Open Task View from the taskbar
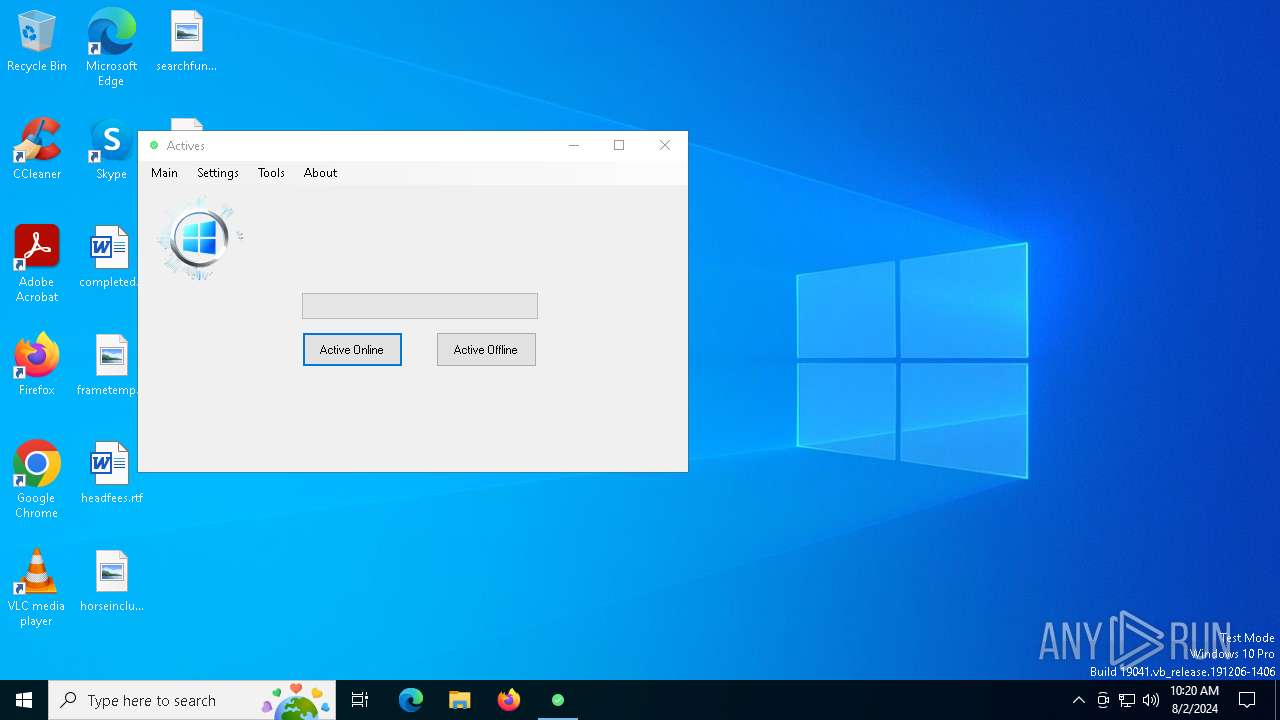 coord(360,700)
